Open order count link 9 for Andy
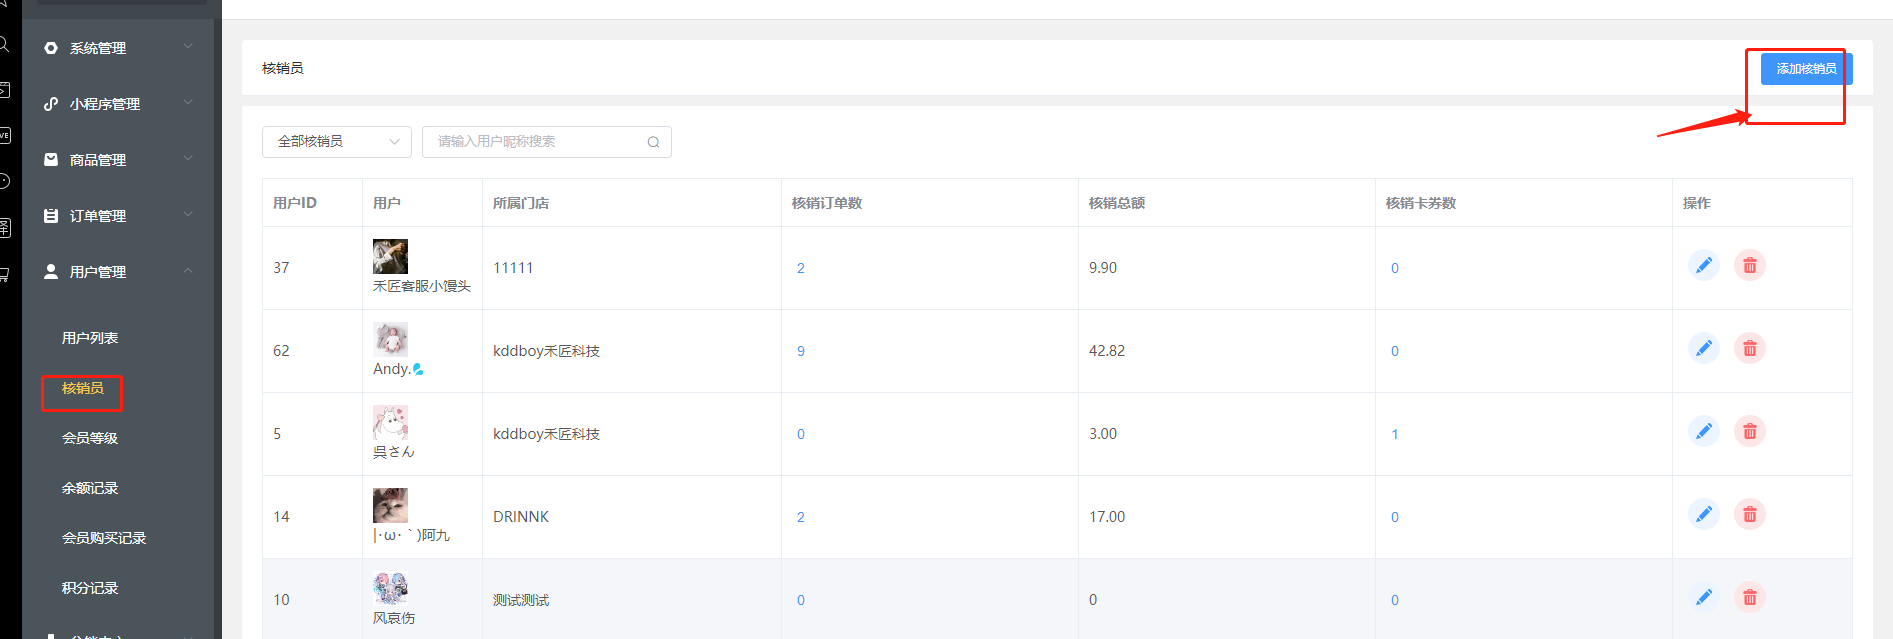The width and height of the screenshot is (1893, 639). pyautogui.click(x=801, y=352)
